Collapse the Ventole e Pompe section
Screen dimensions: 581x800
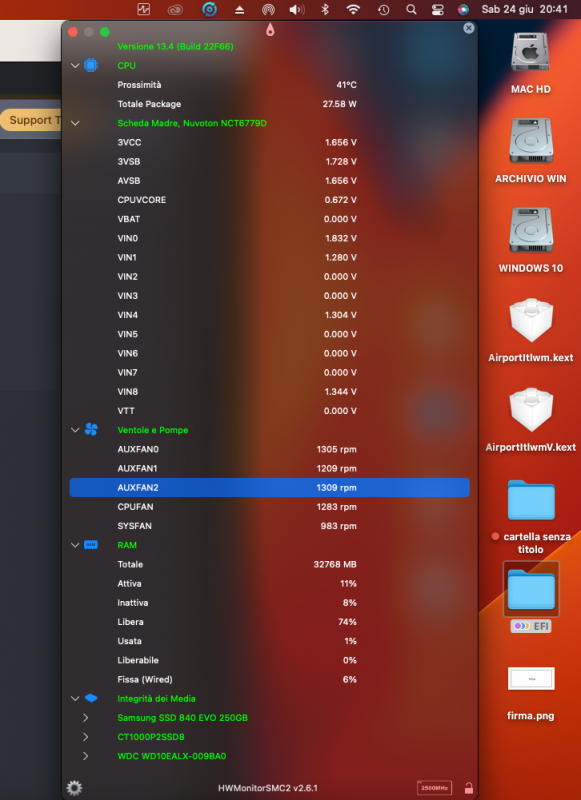pyautogui.click(x=75, y=430)
